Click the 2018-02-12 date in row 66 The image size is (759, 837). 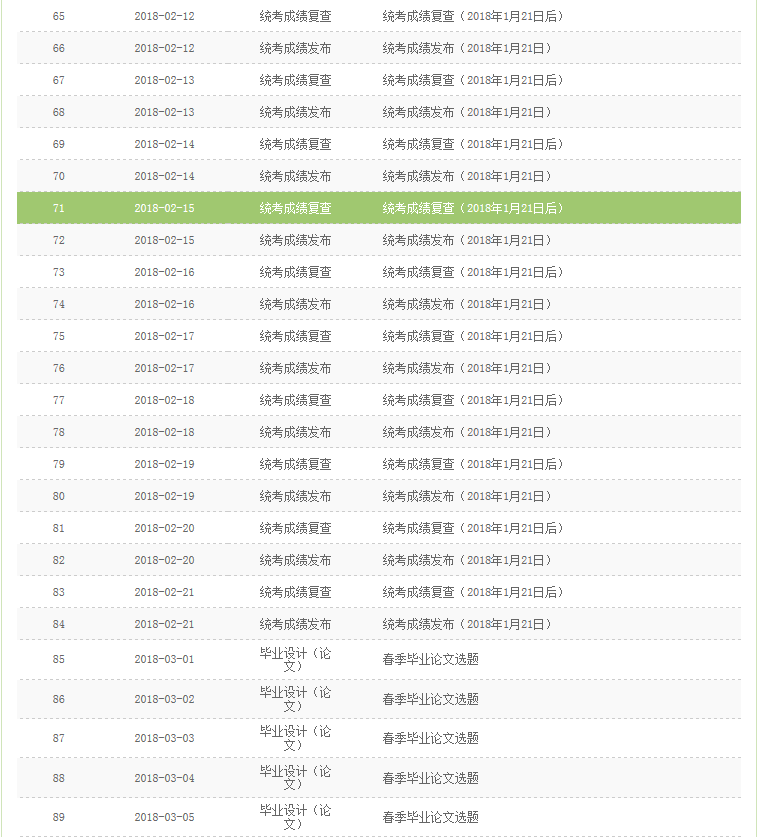tap(164, 48)
